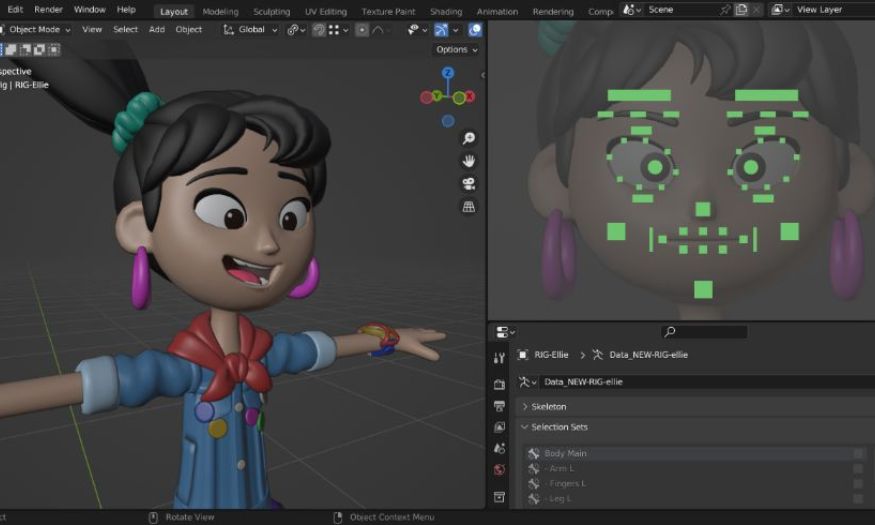875x525 pixels.
Task: Open the Output properties tab icon
Action: (x=500, y=406)
